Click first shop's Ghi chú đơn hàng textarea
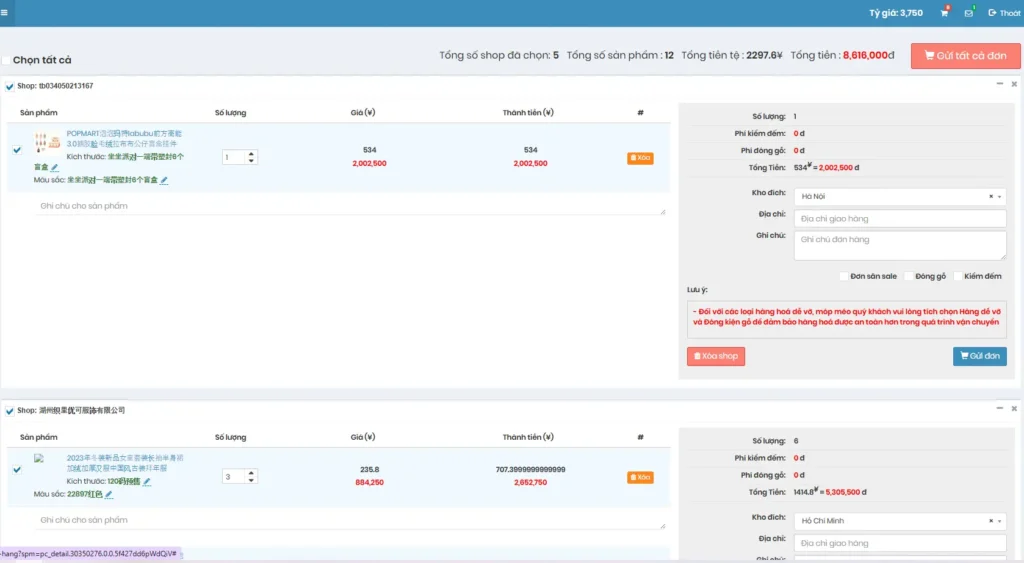Image resolution: width=1024 pixels, height=563 pixels. coord(900,246)
